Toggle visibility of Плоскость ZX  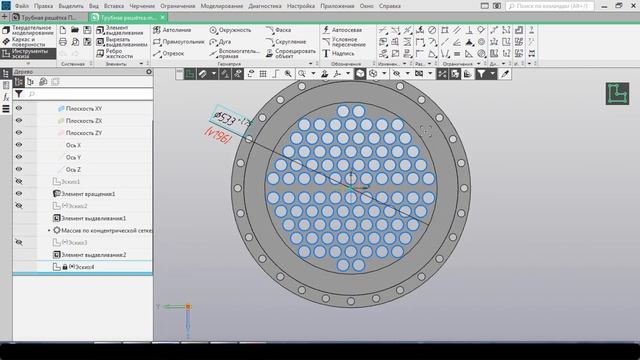pyautogui.click(x=19, y=121)
